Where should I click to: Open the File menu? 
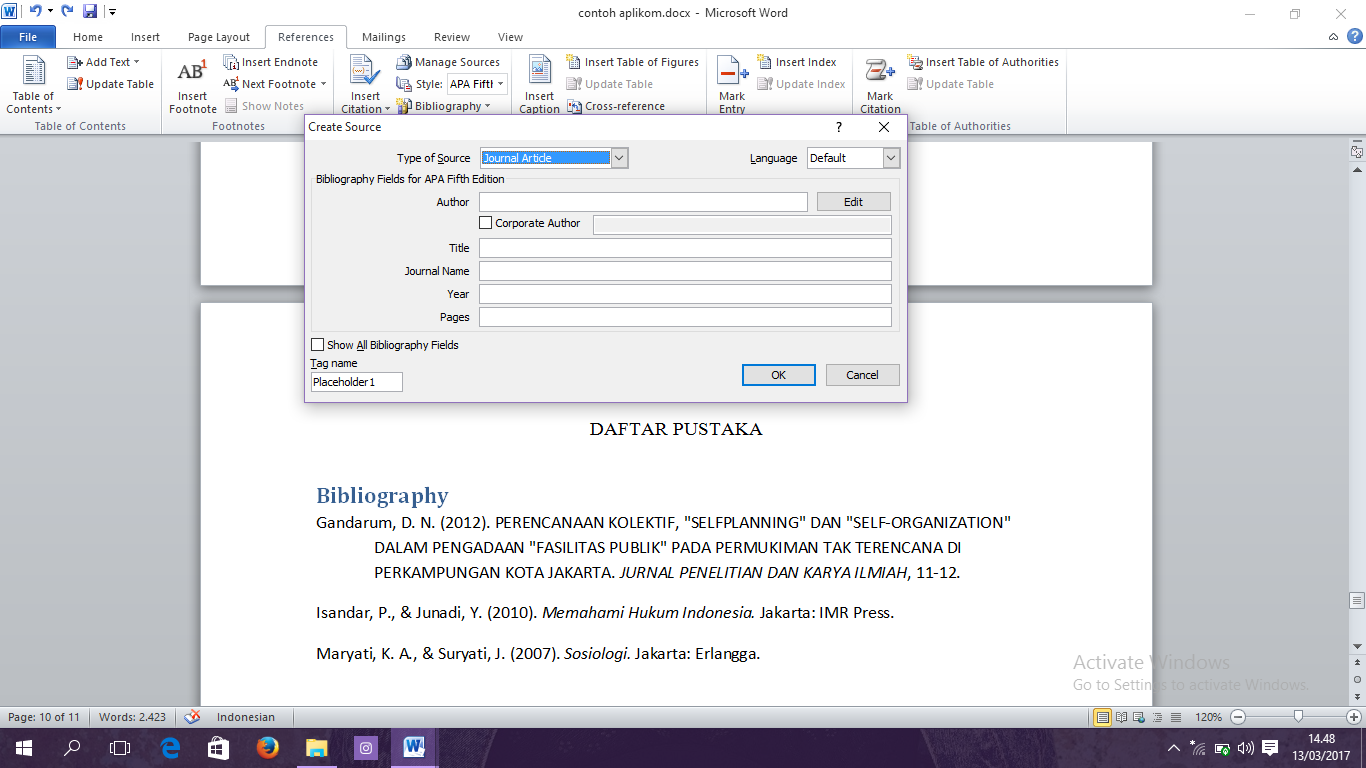click(28, 36)
